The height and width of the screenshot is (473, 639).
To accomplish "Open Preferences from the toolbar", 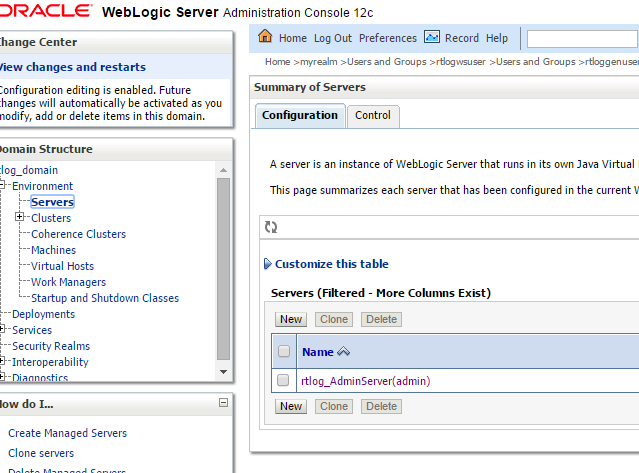I will pos(388,38).
